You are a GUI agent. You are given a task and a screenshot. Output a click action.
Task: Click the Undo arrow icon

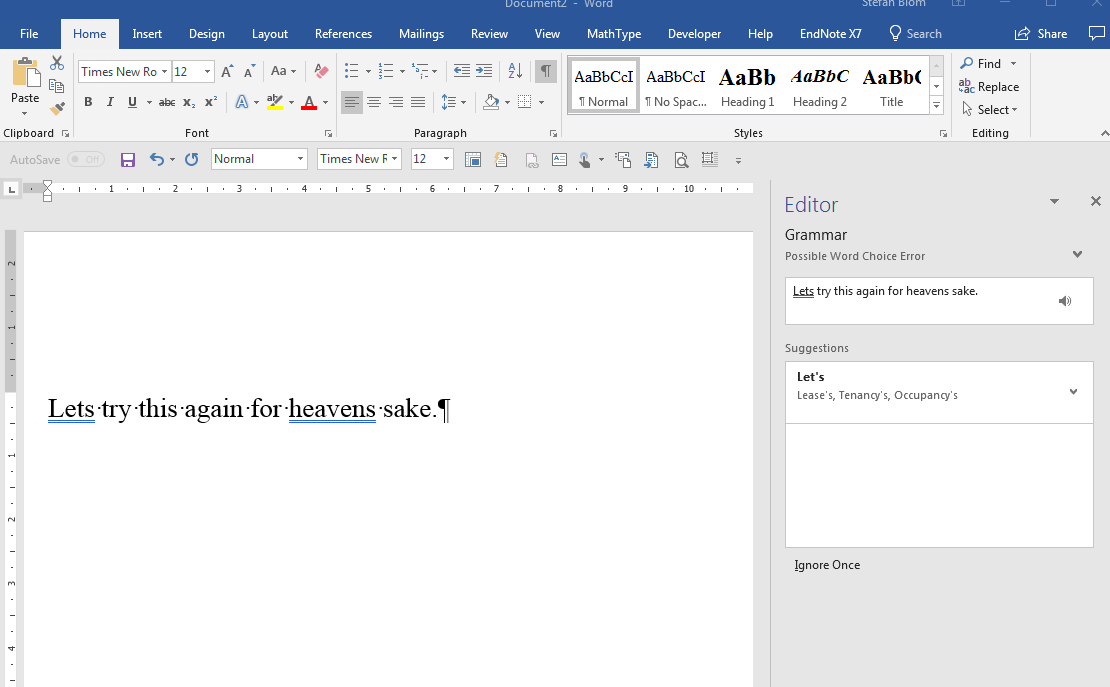tap(156, 159)
